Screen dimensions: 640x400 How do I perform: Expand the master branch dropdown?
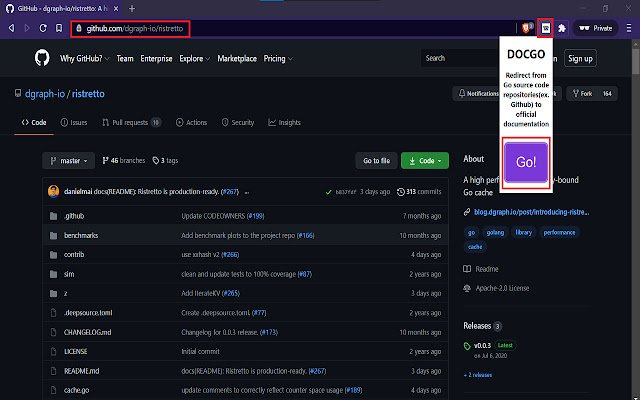coord(68,160)
